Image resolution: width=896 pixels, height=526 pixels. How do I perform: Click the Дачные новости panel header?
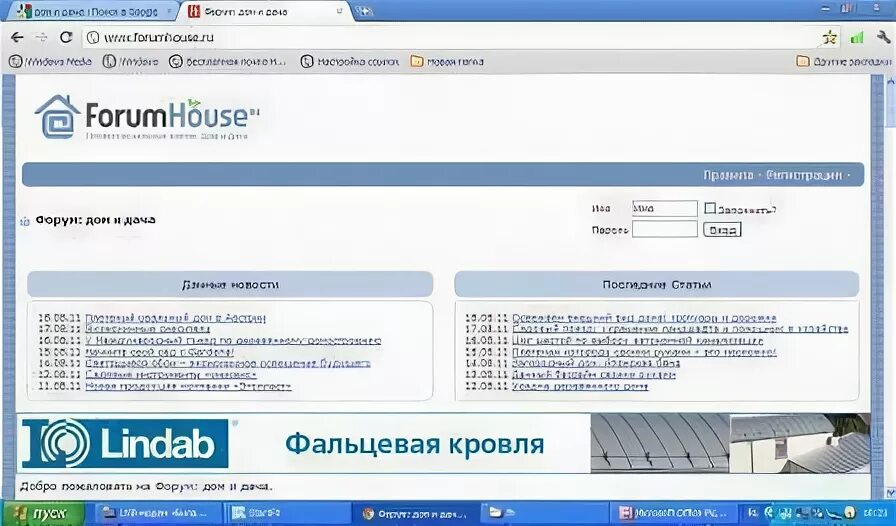click(230, 284)
